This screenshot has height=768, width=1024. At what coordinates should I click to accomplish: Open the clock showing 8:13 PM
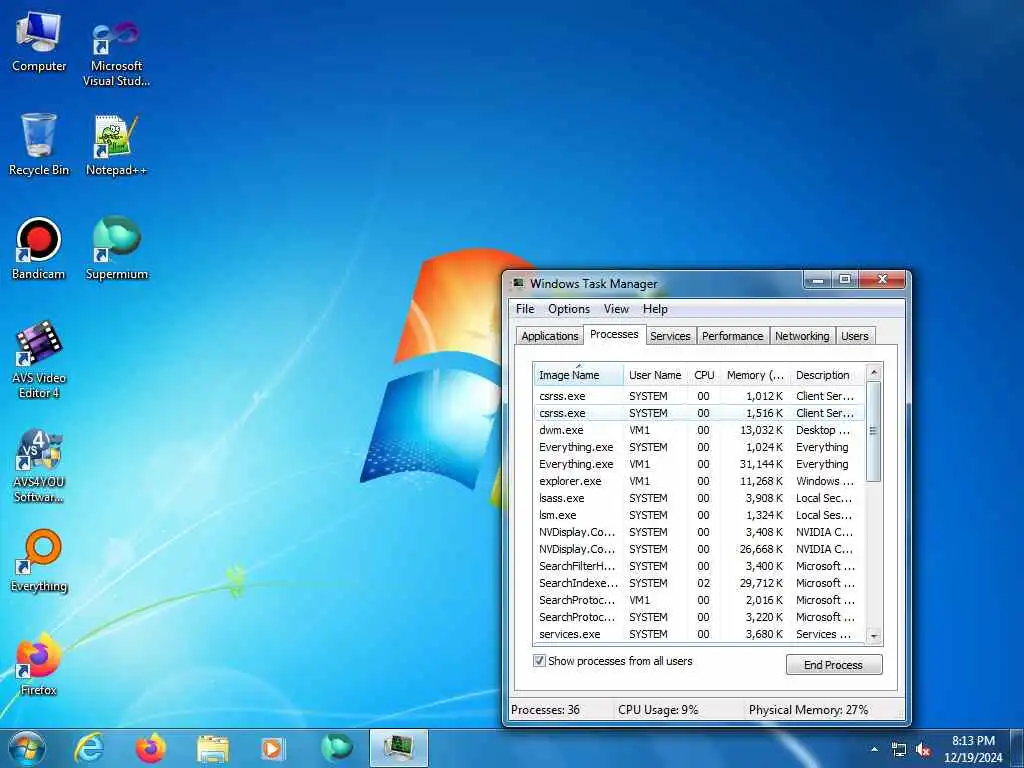tap(973, 749)
